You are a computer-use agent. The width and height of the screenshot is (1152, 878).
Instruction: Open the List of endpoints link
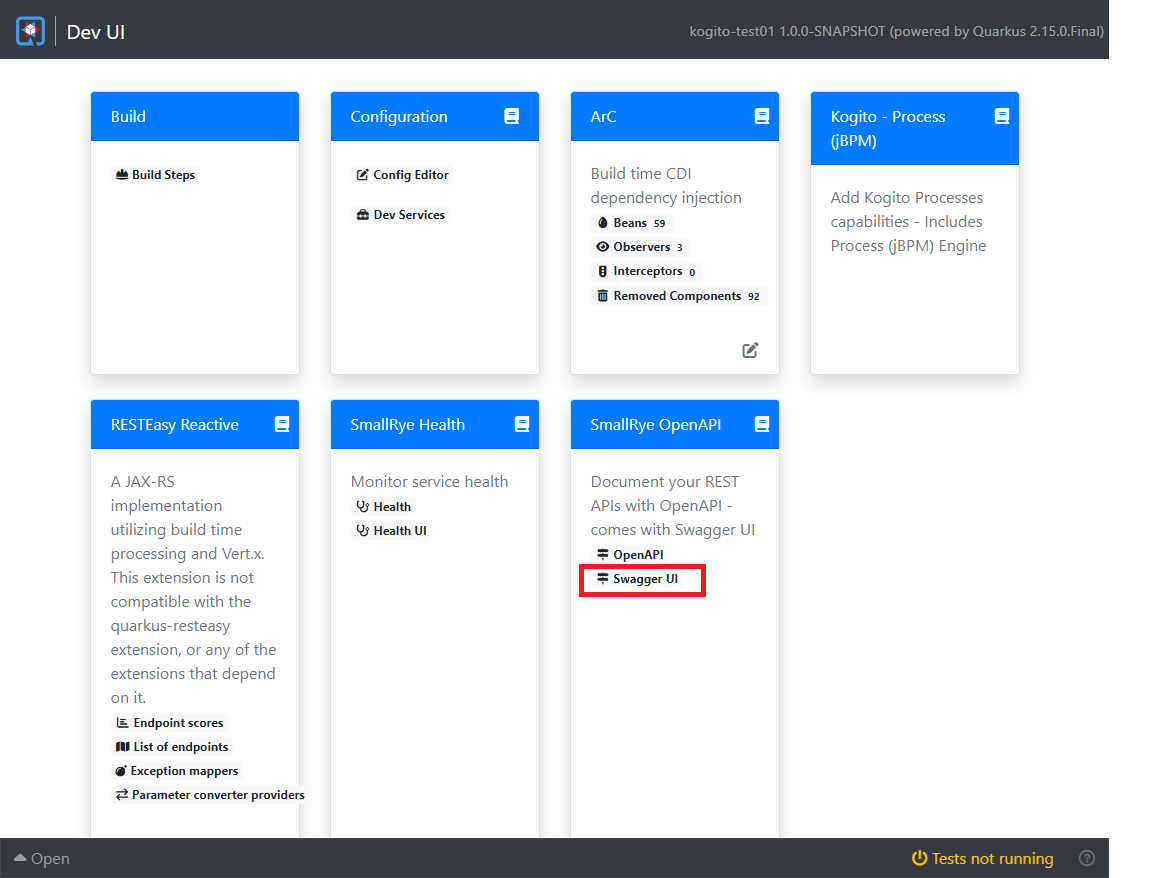point(173,746)
